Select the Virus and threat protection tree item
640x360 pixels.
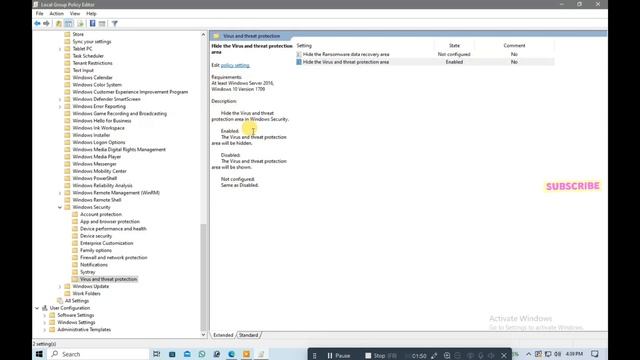[x=109, y=279]
